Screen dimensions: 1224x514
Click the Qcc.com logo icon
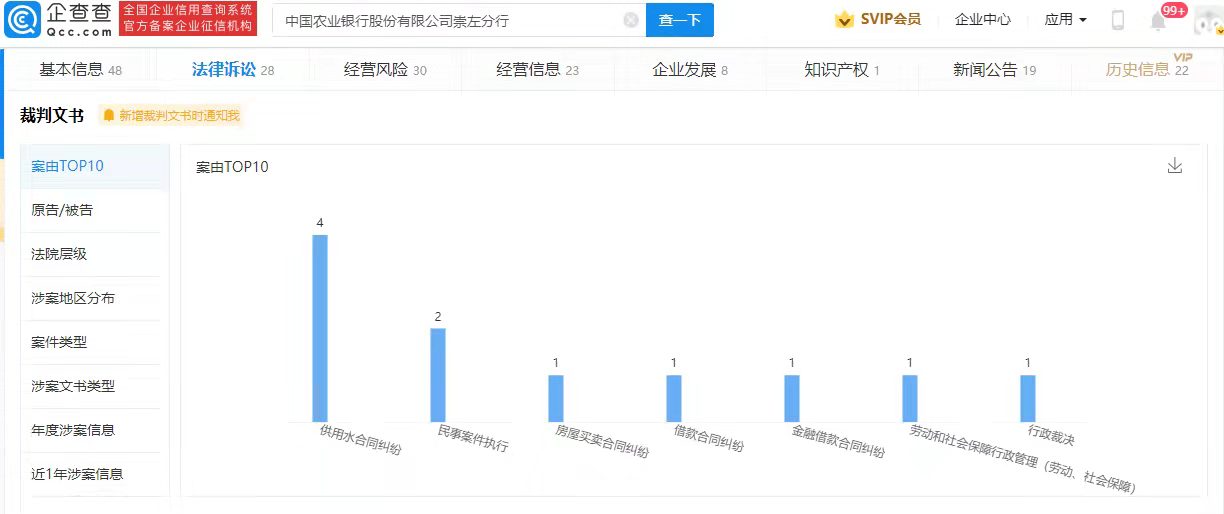pos(23,19)
